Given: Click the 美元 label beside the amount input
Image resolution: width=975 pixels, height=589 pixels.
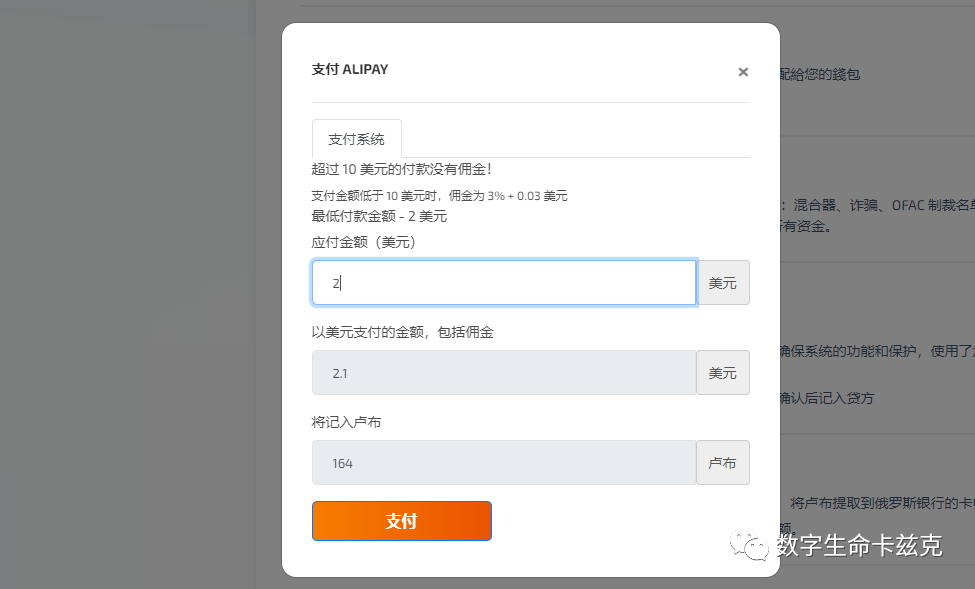Looking at the screenshot, I should click(723, 283).
